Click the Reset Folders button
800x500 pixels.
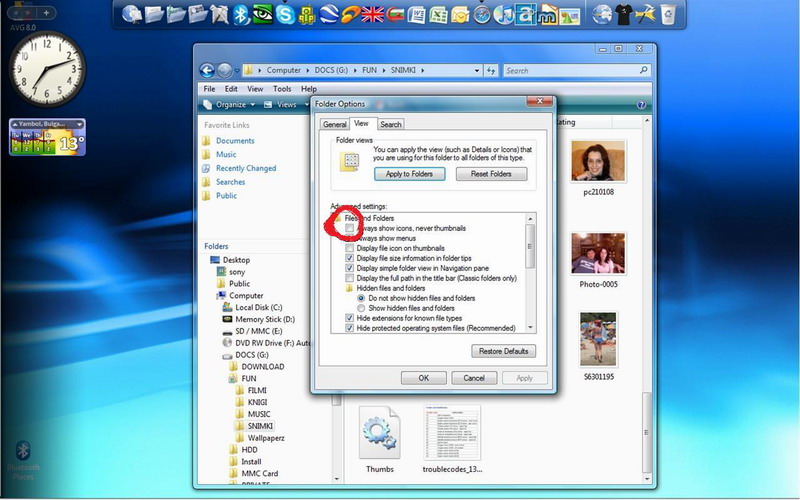(x=491, y=174)
